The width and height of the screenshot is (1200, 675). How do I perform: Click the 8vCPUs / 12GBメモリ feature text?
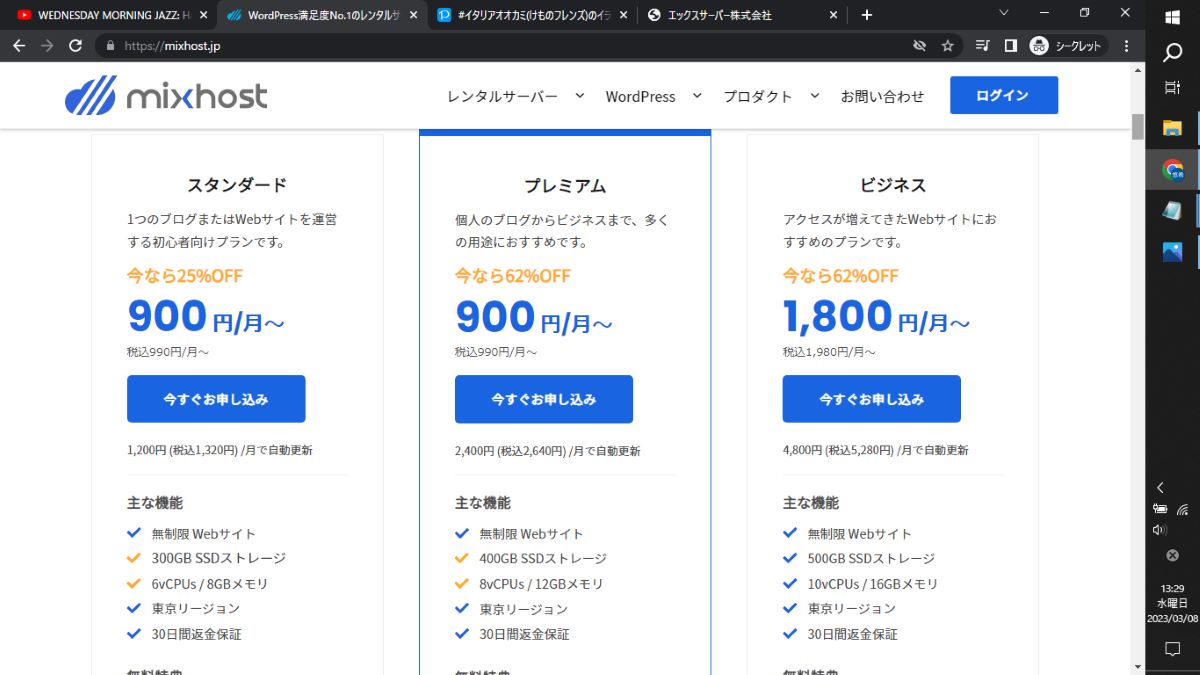(542, 584)
